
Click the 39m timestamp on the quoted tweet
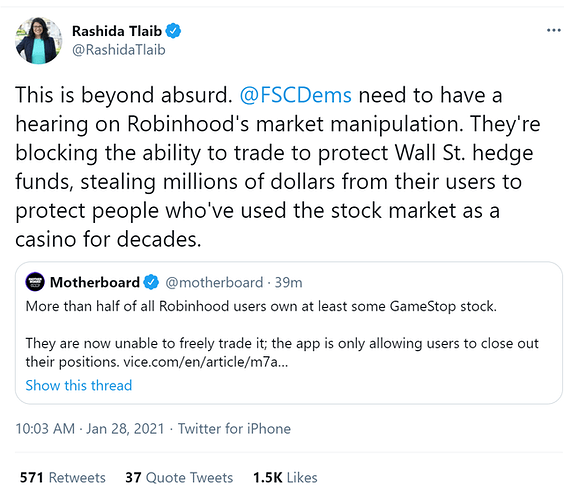(288, 283)
